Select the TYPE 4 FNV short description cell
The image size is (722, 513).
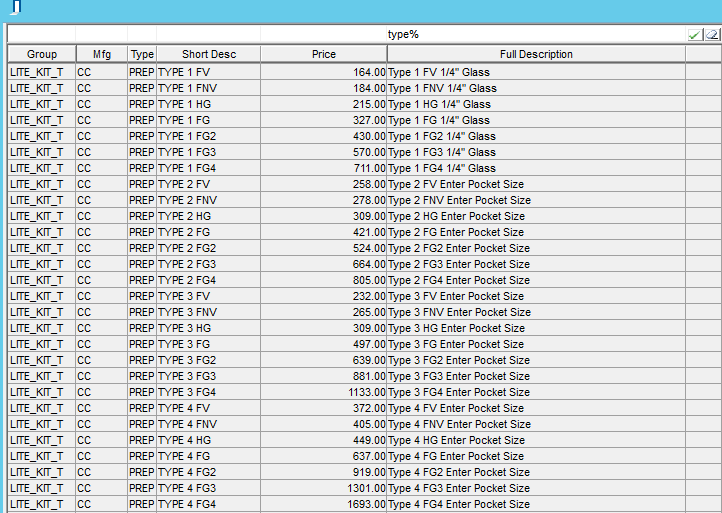point(209,425)
